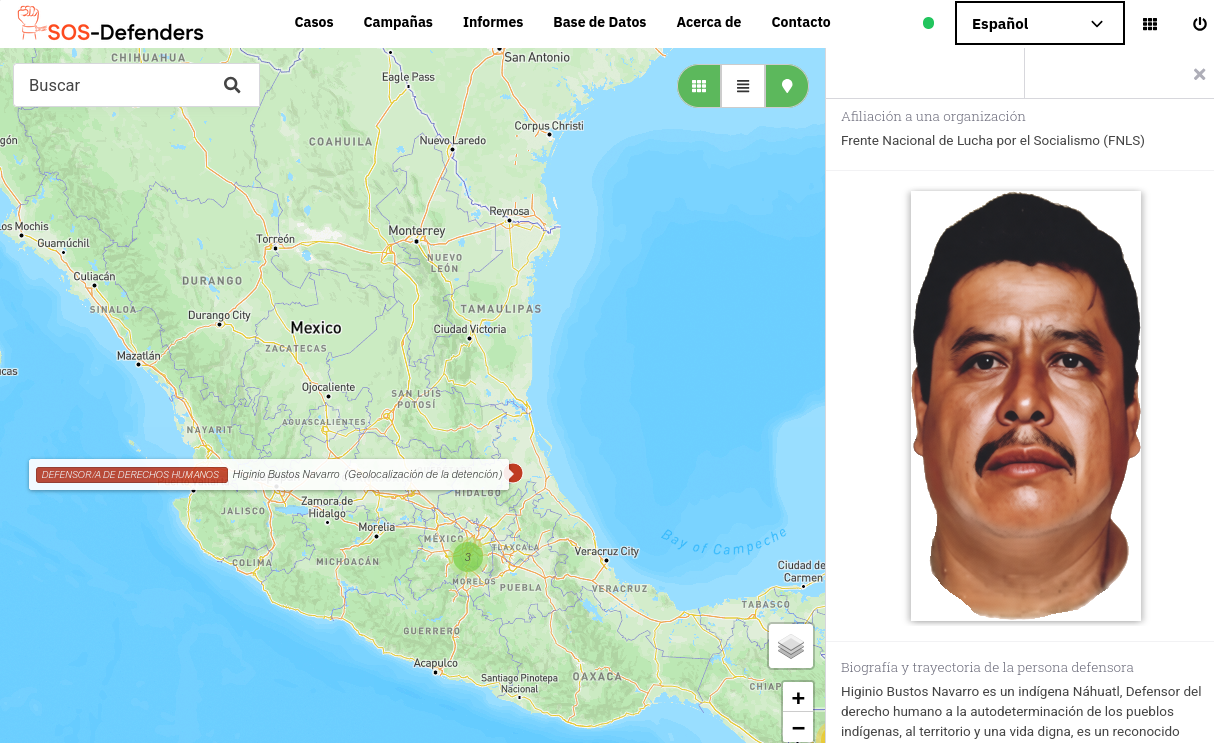This screenshot has height=743, width=1214.
Task: Expand language list via chevron arrow
Action: pyautogui.click(x=1097, y=24)
